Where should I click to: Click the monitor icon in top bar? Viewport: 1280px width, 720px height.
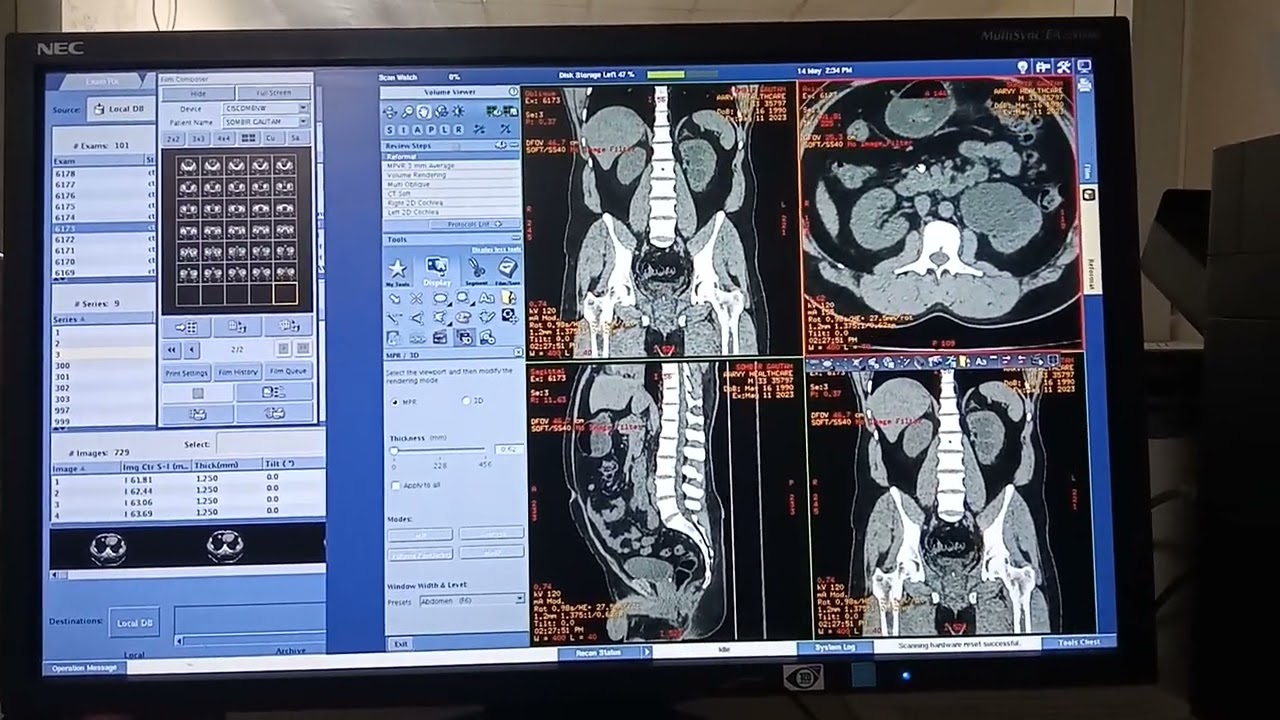(x=1083, y=67)
